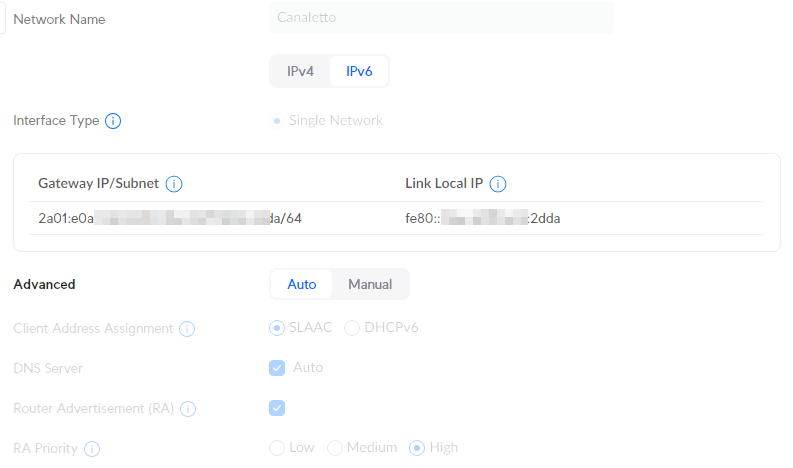Screen dimensions: 793x468
Task: Click the Link Local IP info icon
Action: (498, 184)
